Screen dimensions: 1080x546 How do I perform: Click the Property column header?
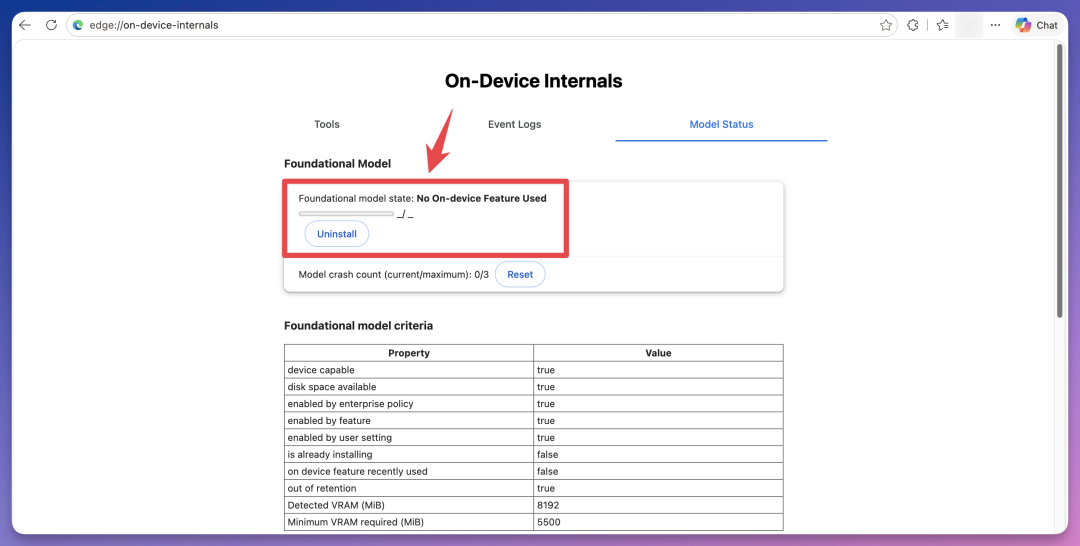click(408, 353)
